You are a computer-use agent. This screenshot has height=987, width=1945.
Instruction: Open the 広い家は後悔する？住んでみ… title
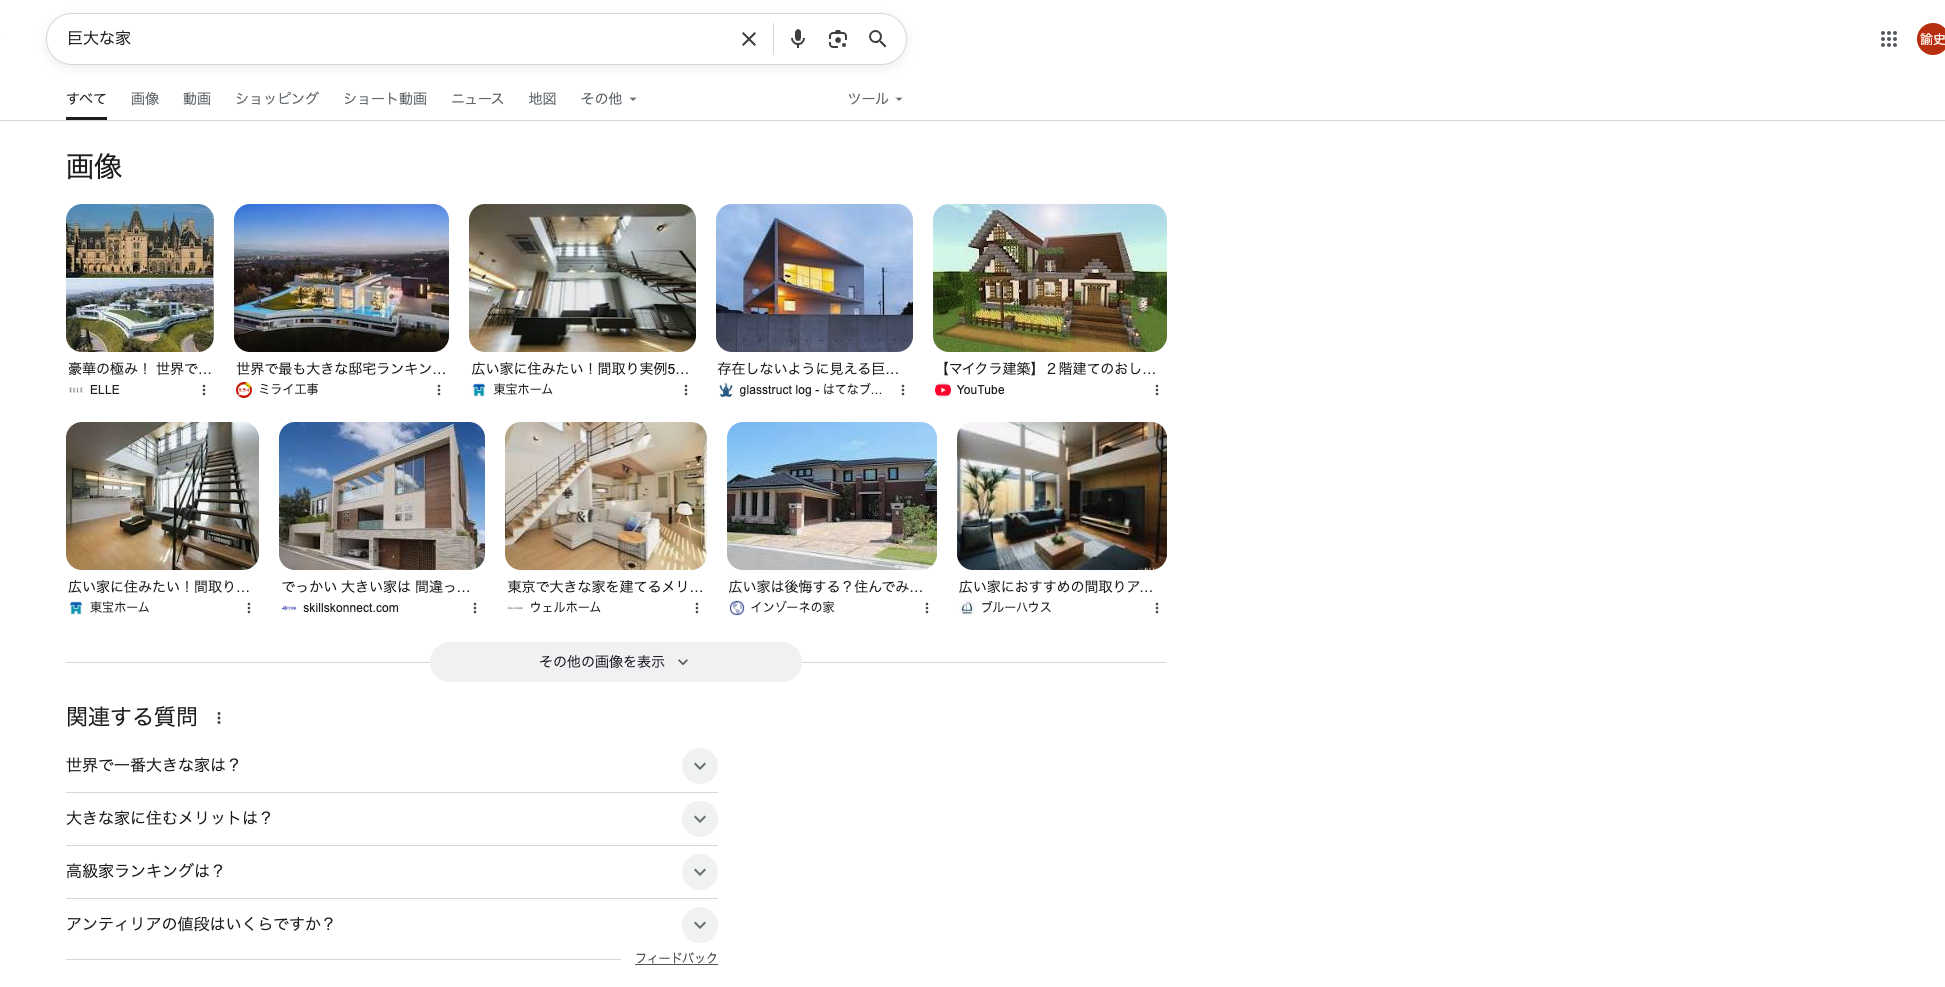[x=826, y=587]
